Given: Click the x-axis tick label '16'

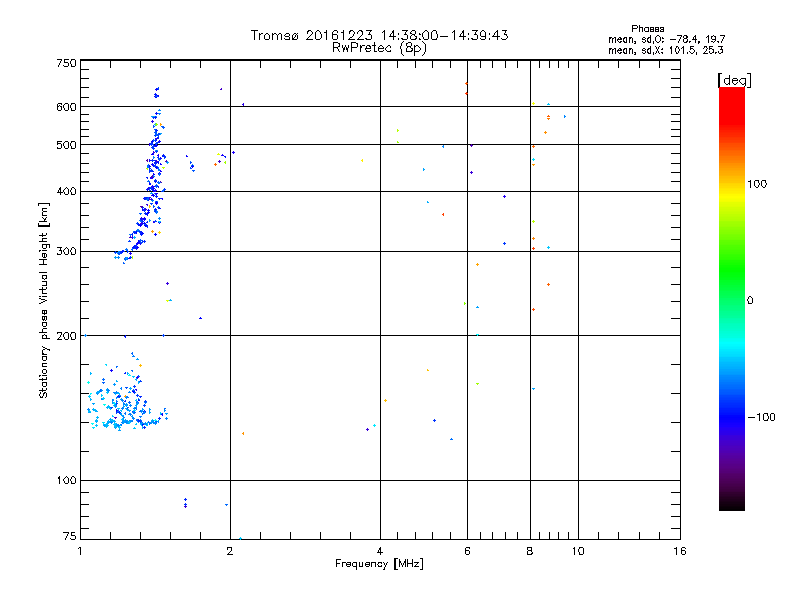Looking at the screenshot, I should click(x=680, y=551).
